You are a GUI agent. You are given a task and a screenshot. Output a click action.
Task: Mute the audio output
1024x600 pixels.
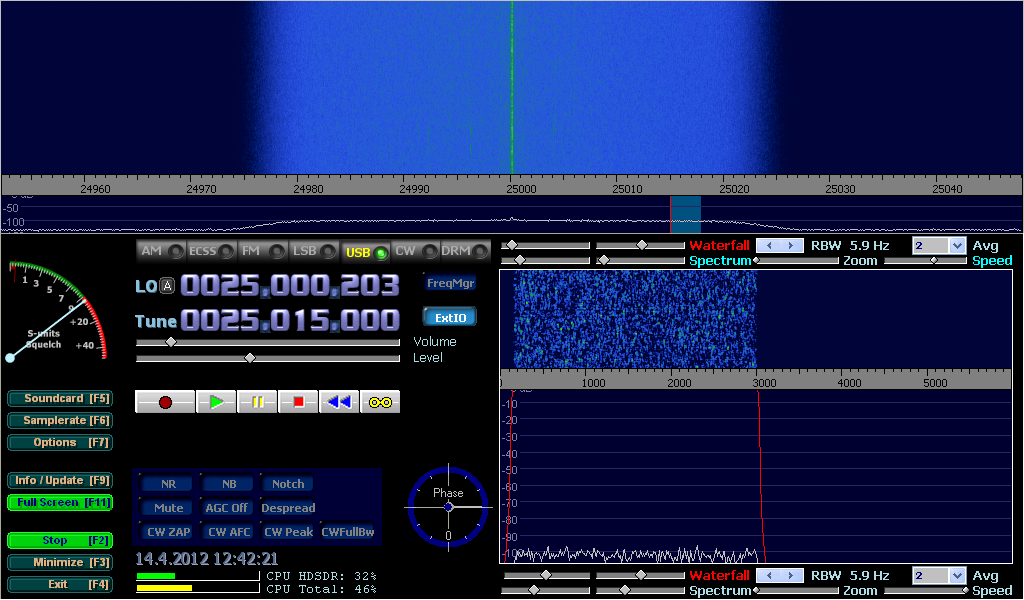point(168,508)
